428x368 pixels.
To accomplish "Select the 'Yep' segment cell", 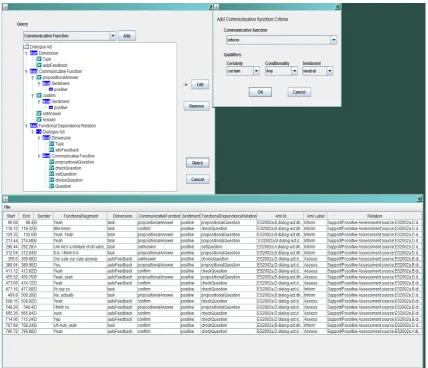I will [80, 319].
